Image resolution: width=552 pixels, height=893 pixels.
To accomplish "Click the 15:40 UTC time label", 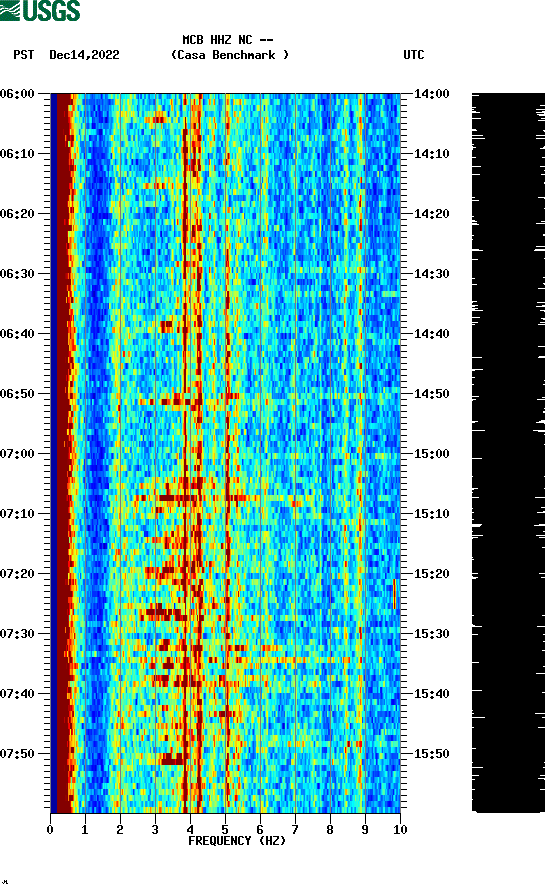I will (x=432, y=694).
